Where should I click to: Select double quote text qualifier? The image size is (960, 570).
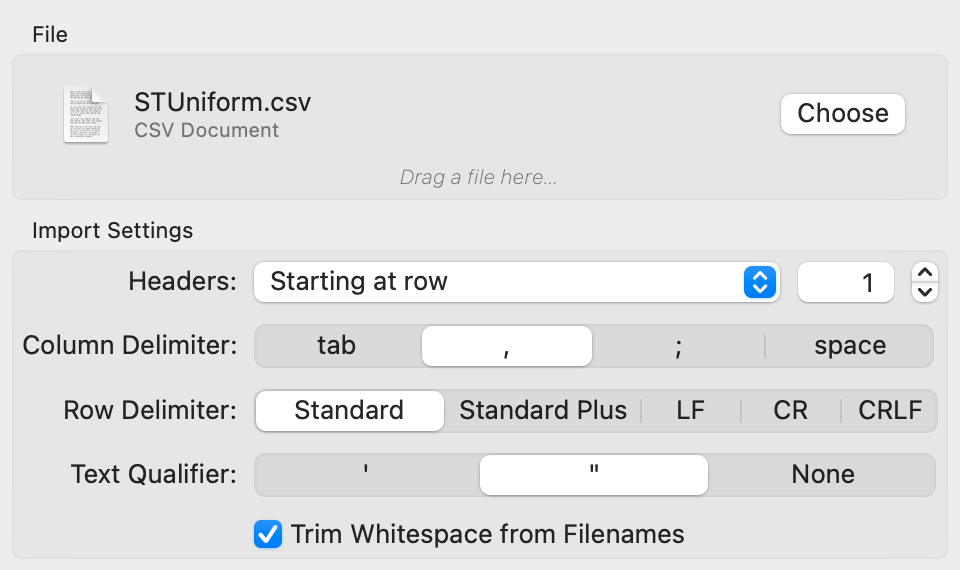[x=594, y=474]
